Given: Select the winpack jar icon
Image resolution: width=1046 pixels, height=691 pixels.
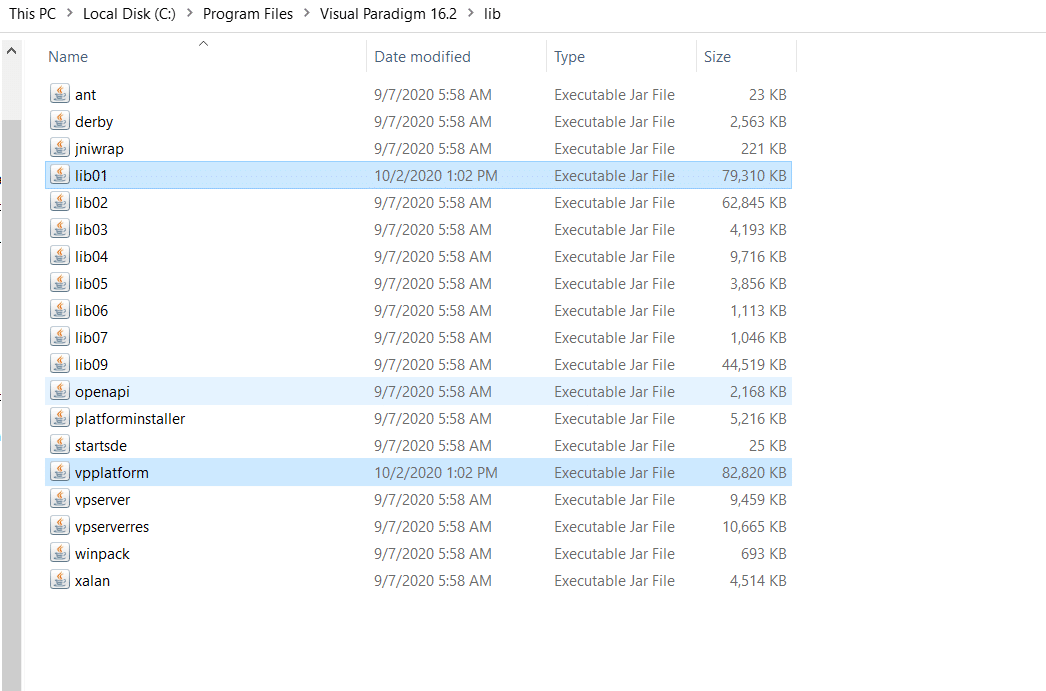Looking at the screenshot, I should pos(60,554).
